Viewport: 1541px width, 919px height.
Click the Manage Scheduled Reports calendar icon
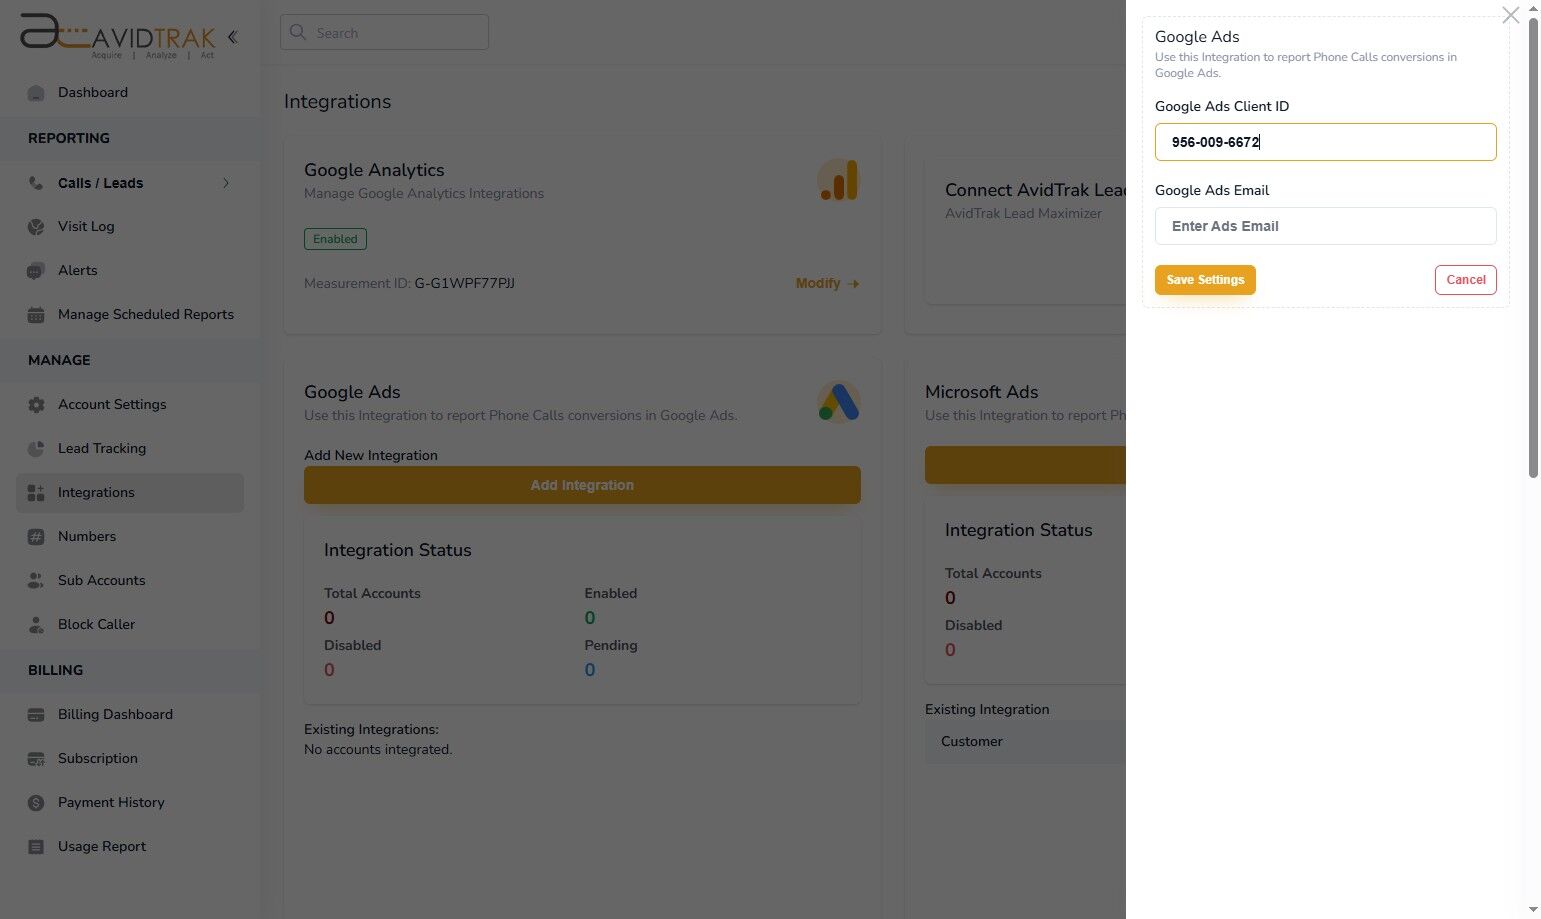point(36,314)
